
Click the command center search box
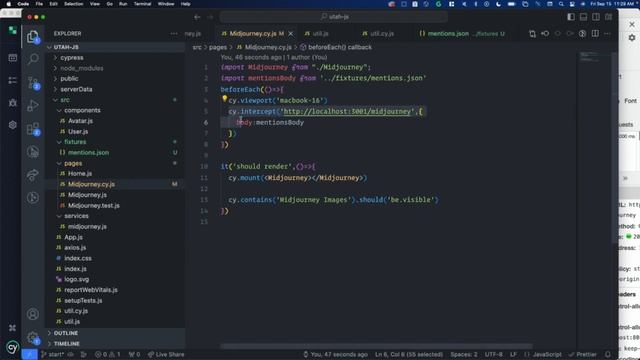pos(333,17)
